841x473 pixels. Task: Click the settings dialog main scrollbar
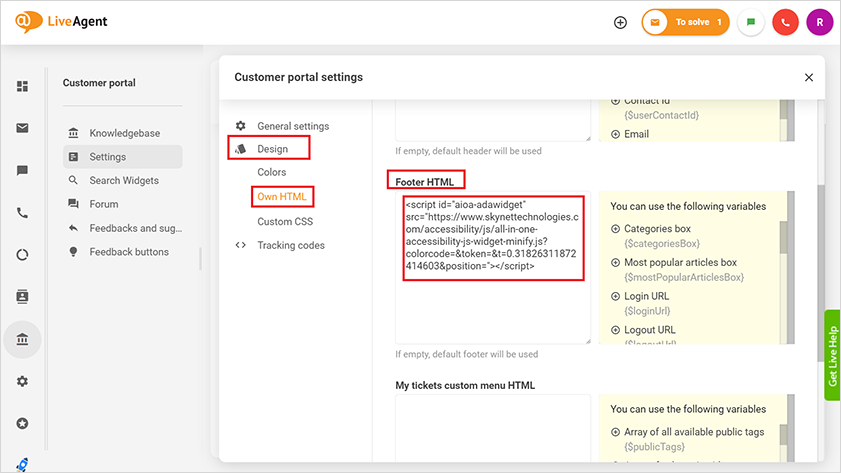tap(821, 274)
